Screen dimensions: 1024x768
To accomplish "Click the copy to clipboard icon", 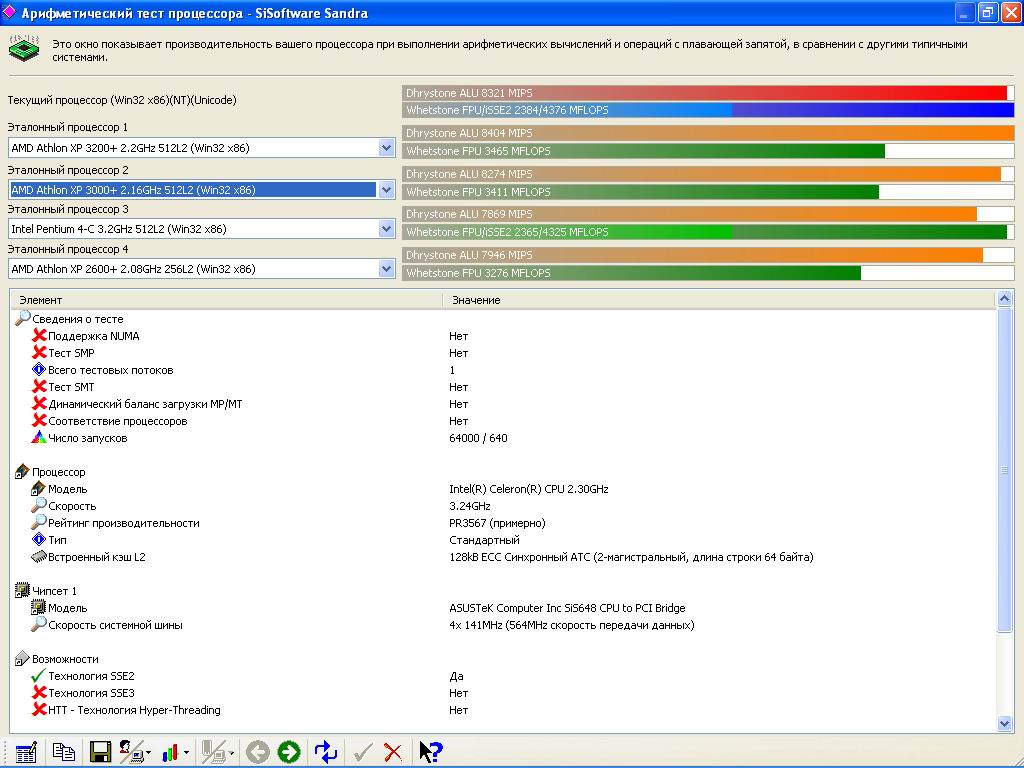I will coord(63,752).
